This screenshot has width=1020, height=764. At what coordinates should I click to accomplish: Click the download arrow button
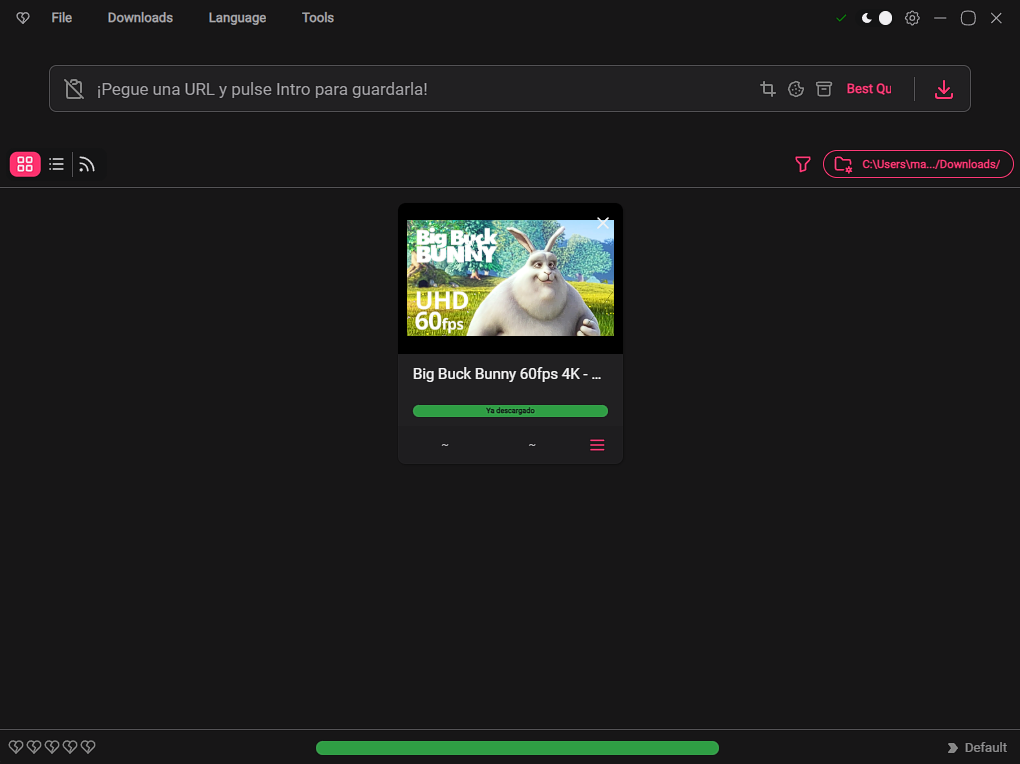click(x=943, y=89)
